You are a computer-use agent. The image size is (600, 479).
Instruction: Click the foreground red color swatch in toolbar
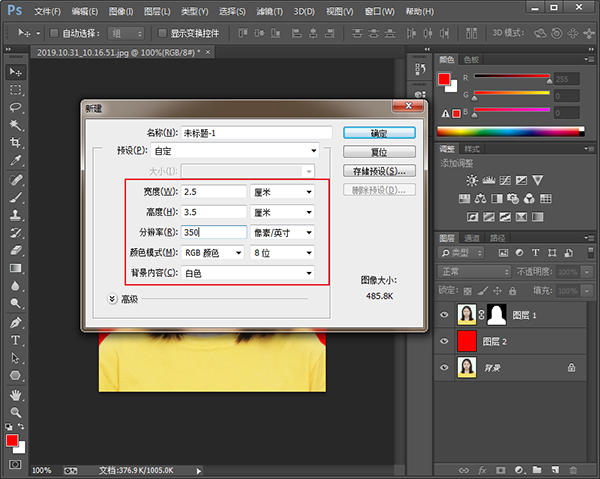[12, 440]
